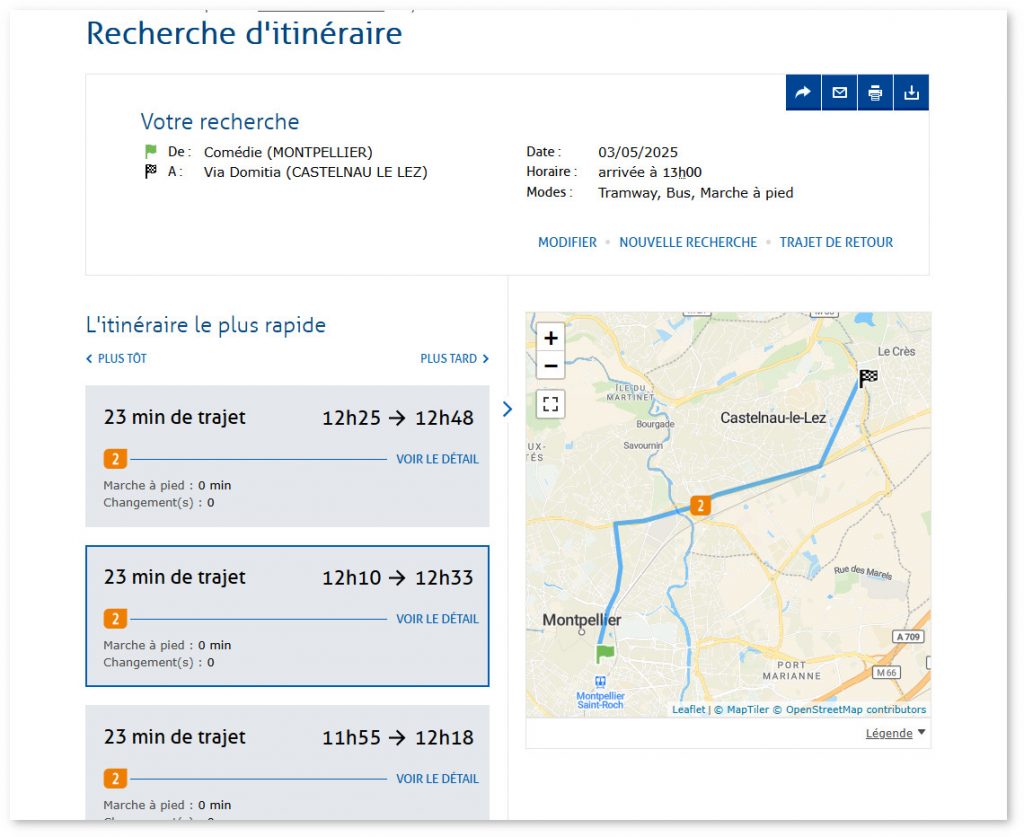This screenshot has height=837, width=1024.
Task: Expand the Légende dropdown
Action: 895,733
